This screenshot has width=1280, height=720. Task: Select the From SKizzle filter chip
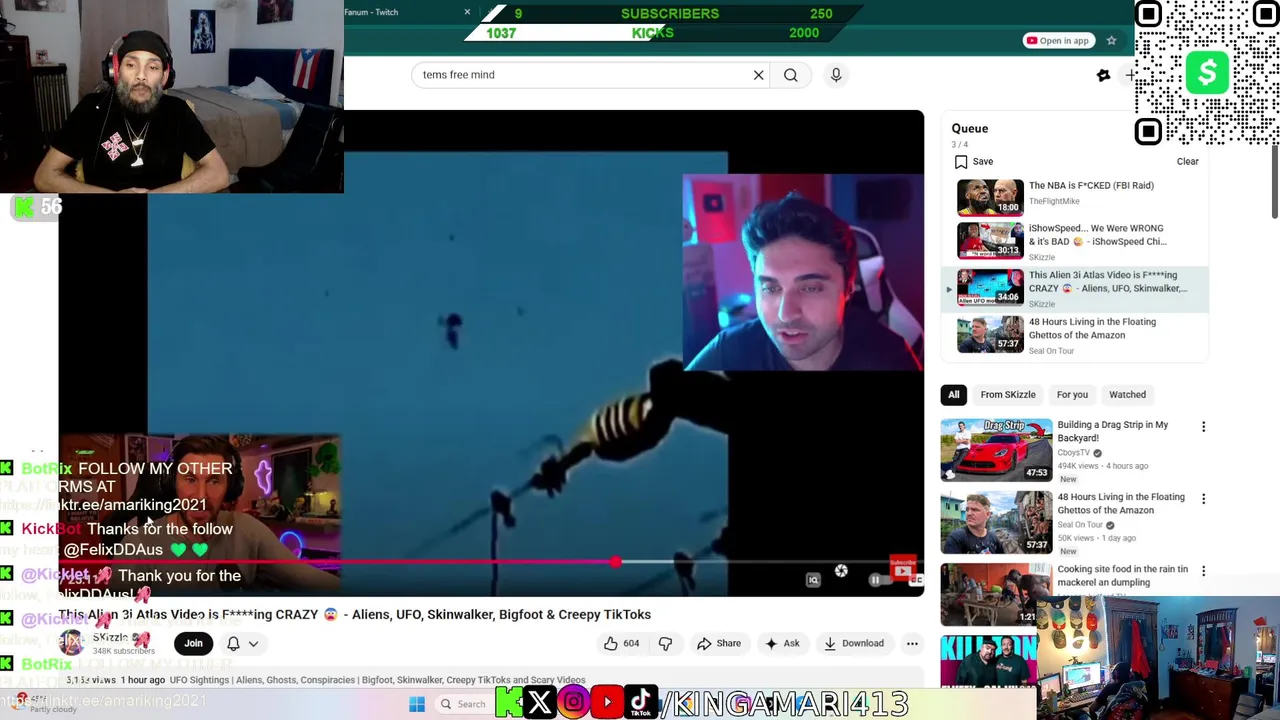(1008, 394)
